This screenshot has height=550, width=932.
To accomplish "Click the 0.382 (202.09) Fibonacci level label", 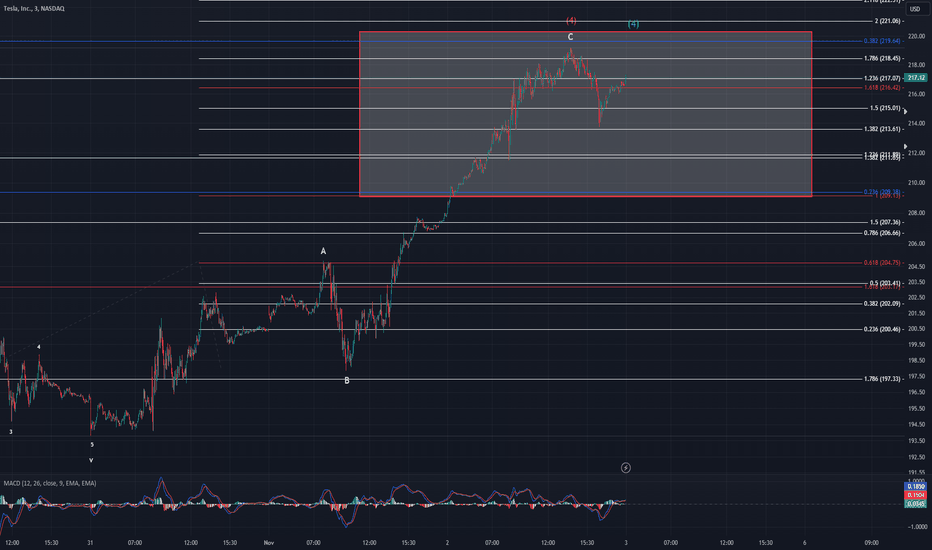I will coord(883,303).
